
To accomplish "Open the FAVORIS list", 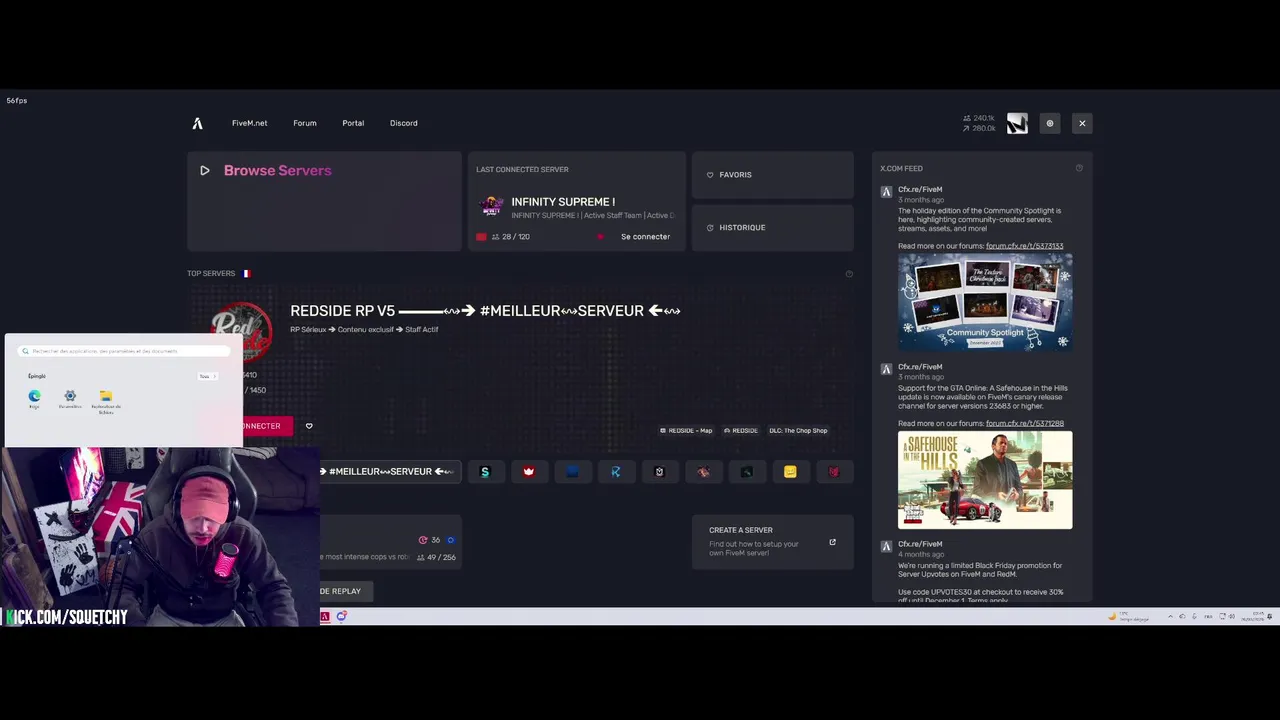I will pos(772,175).
